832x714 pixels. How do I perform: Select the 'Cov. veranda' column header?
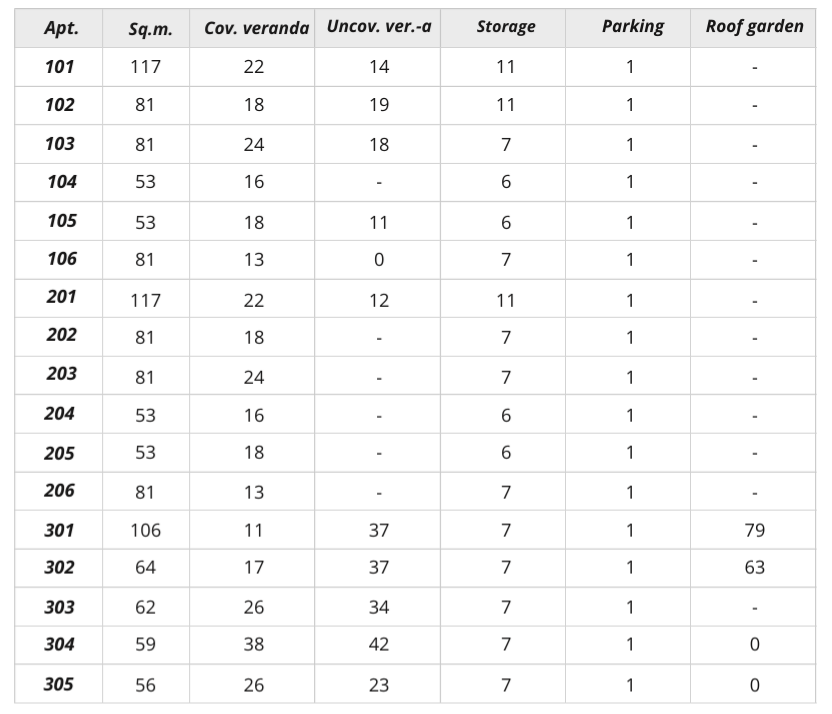click(256, 28)
